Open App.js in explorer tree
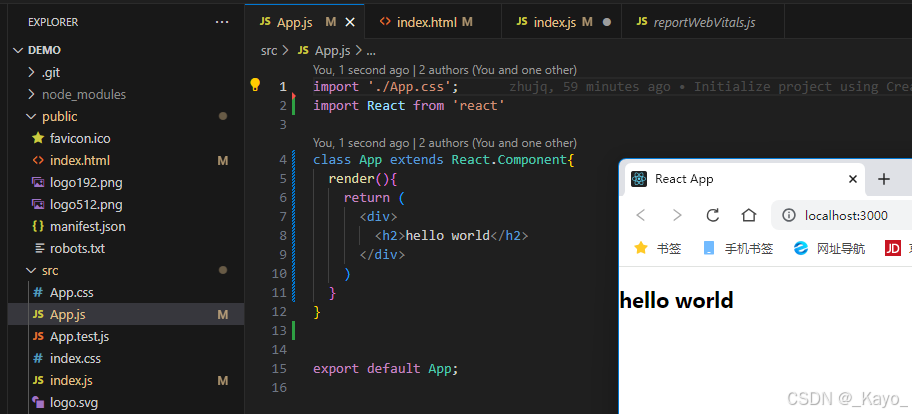 point(126,315)
